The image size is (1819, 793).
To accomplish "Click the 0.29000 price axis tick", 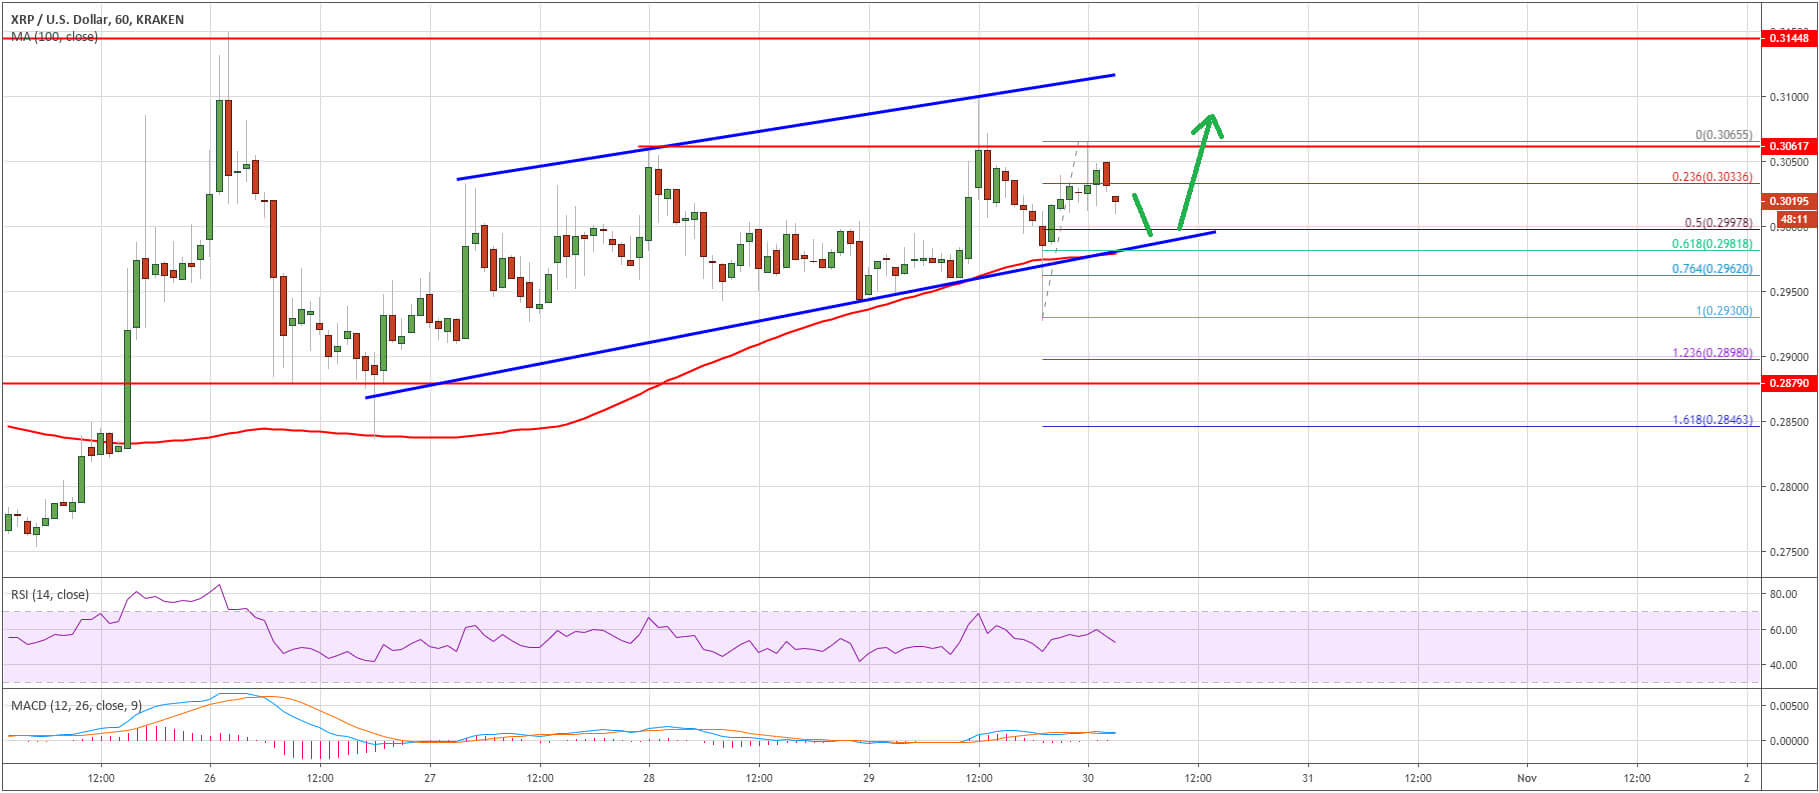I will tap(1787, 357).
